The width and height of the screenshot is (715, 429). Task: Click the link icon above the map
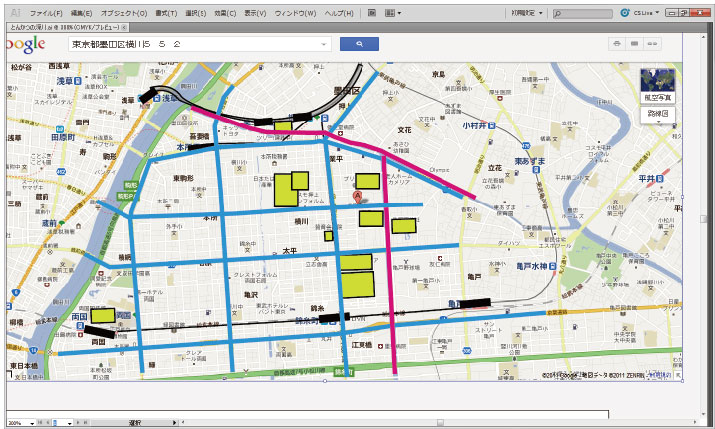pyautogui.click(x=652, y=44)
